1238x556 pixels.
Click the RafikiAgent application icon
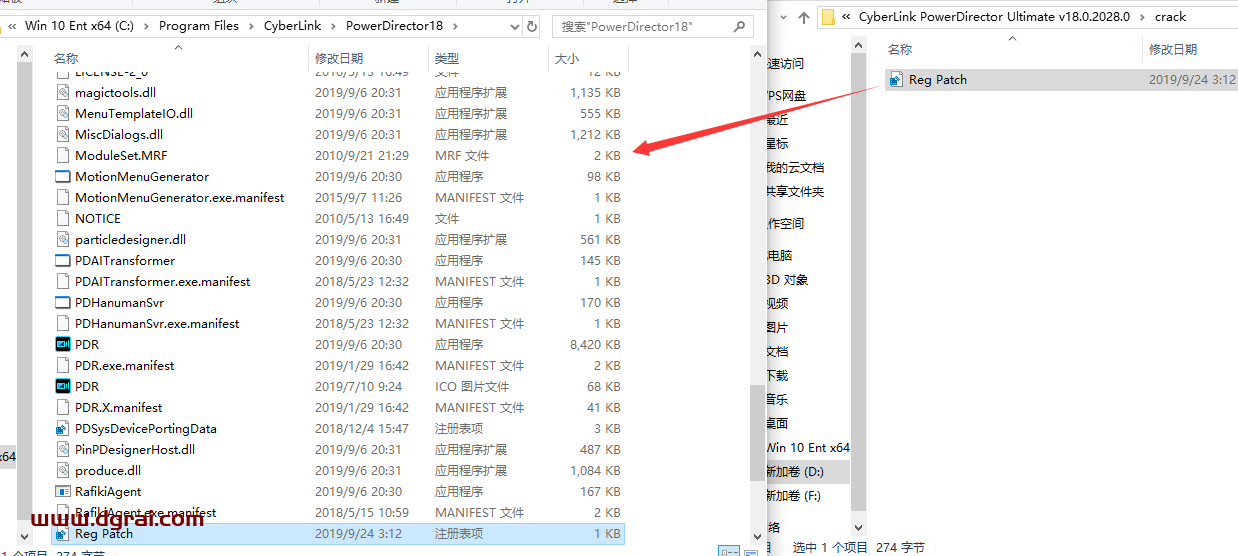63,491
